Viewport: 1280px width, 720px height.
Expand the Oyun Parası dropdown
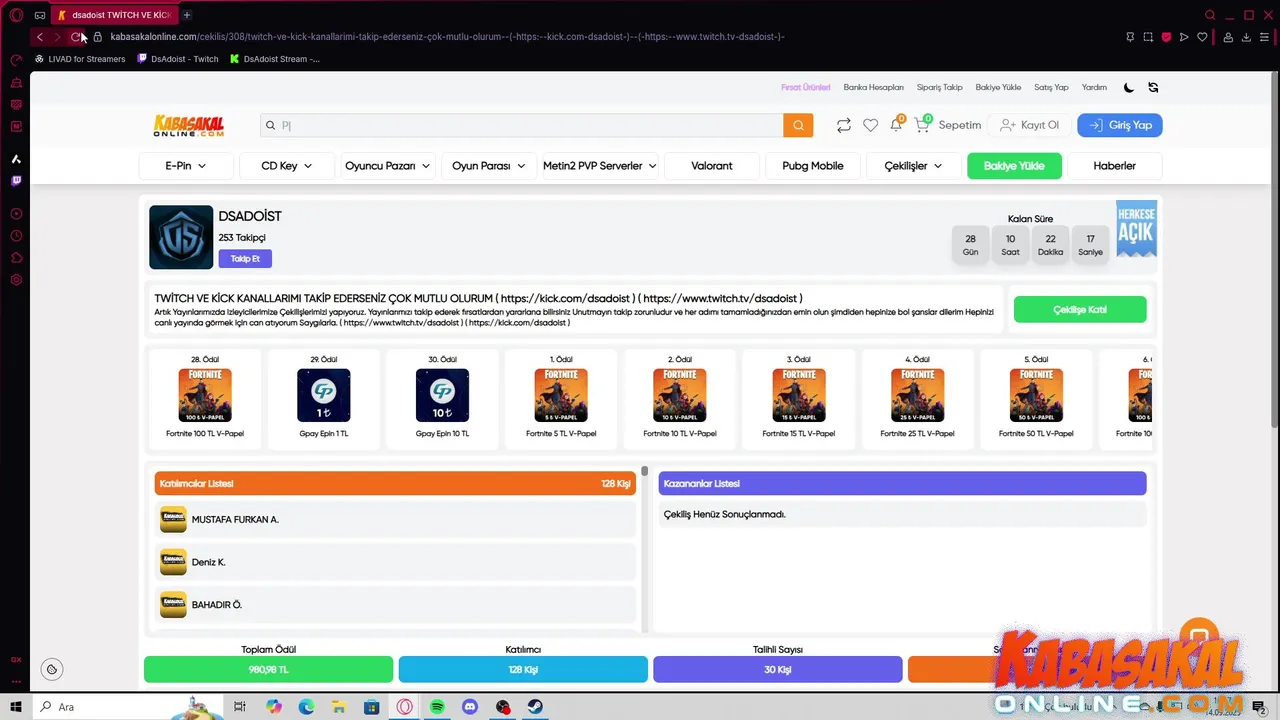click(x=488, y=166)
